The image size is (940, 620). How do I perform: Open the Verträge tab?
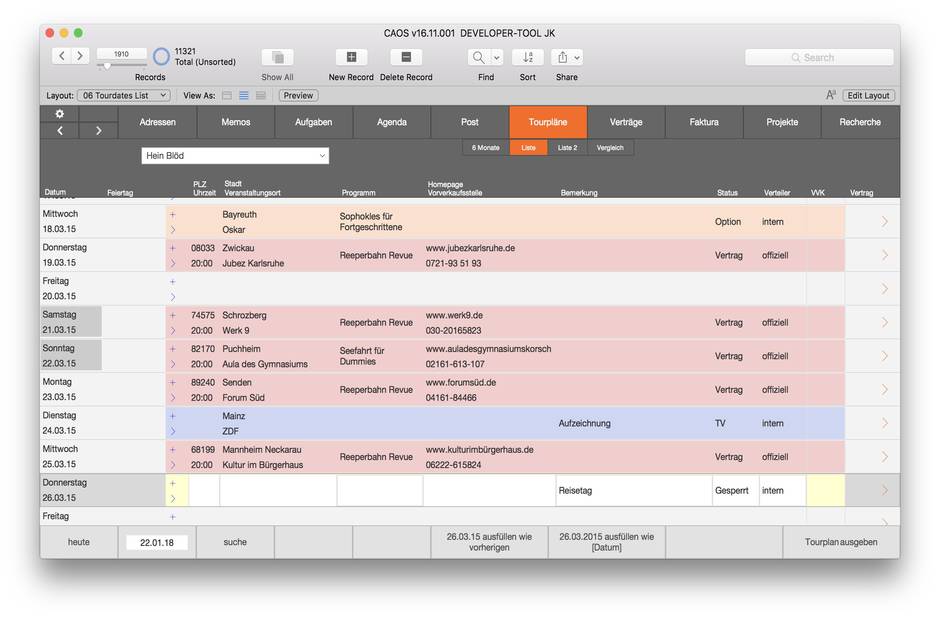(x=626, y=122)
